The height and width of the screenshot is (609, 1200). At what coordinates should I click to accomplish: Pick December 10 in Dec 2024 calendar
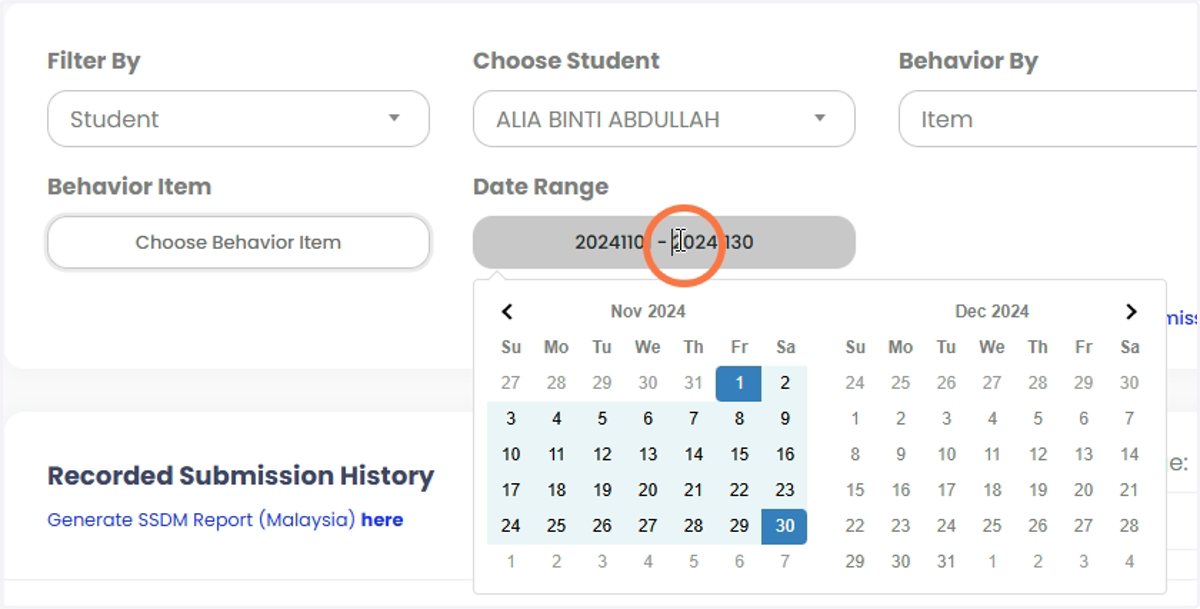[x=947, y=454]
